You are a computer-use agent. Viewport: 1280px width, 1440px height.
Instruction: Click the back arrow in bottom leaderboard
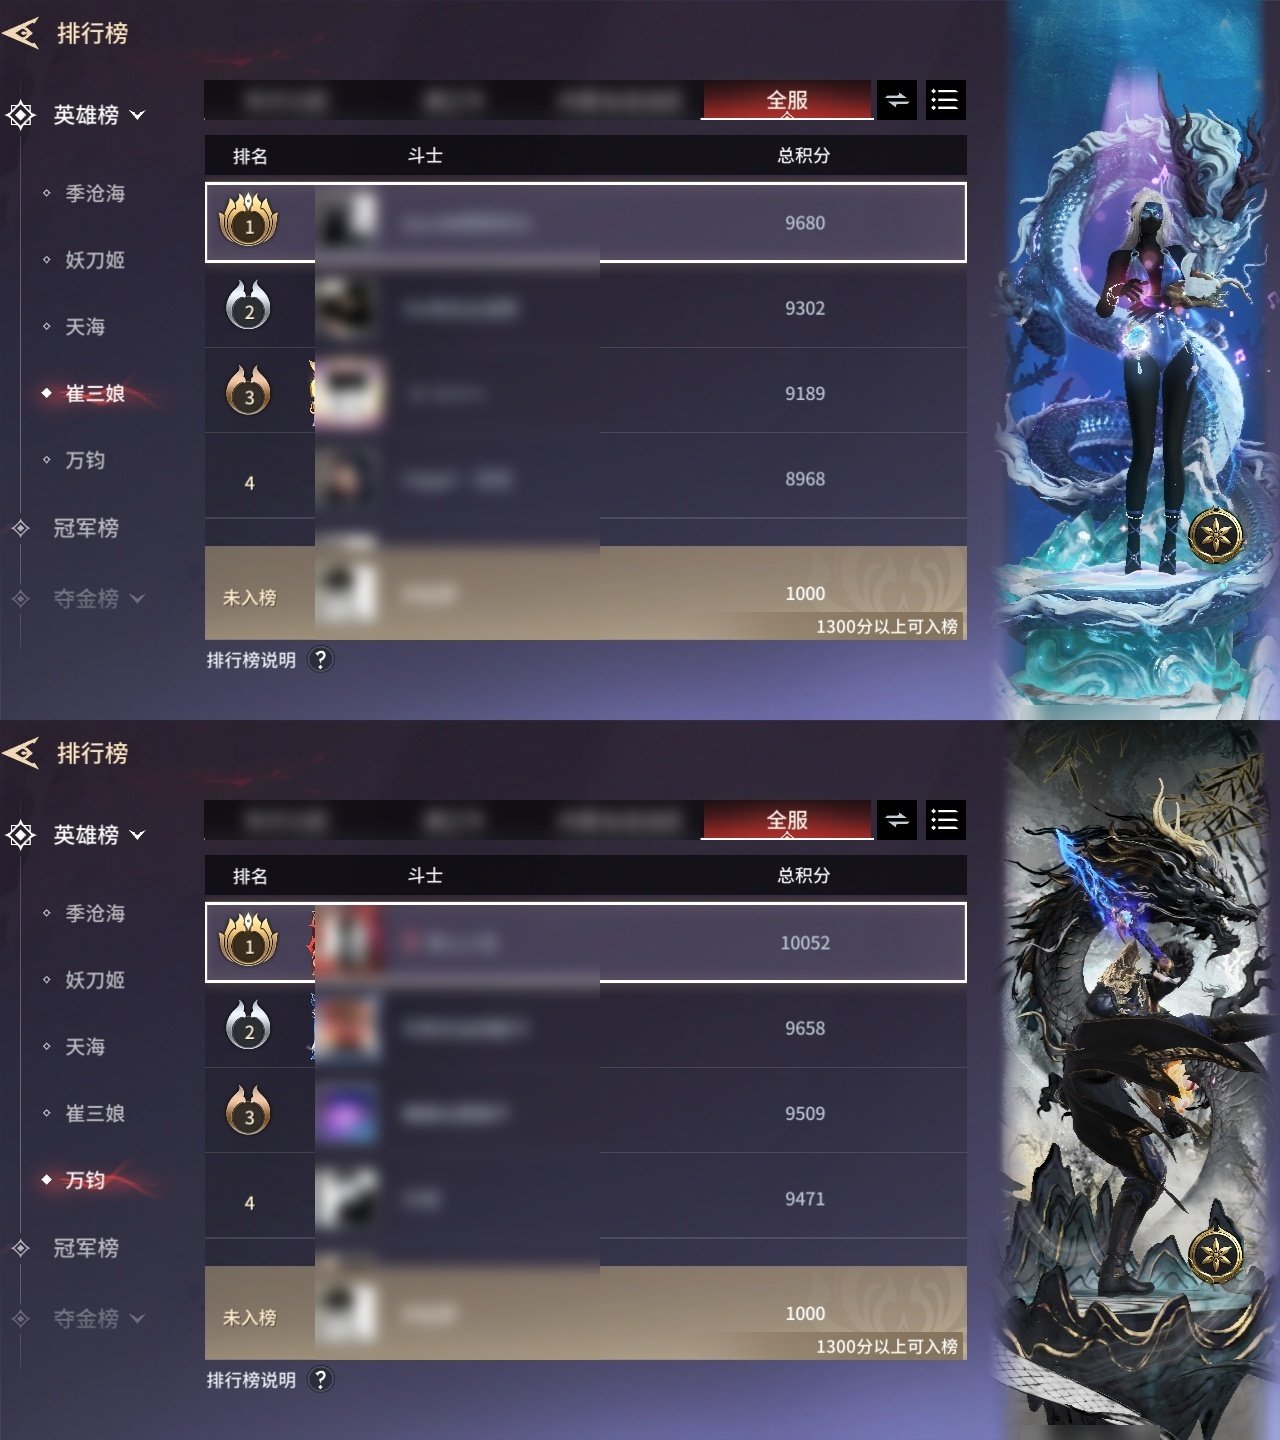(x=20, y=753)
